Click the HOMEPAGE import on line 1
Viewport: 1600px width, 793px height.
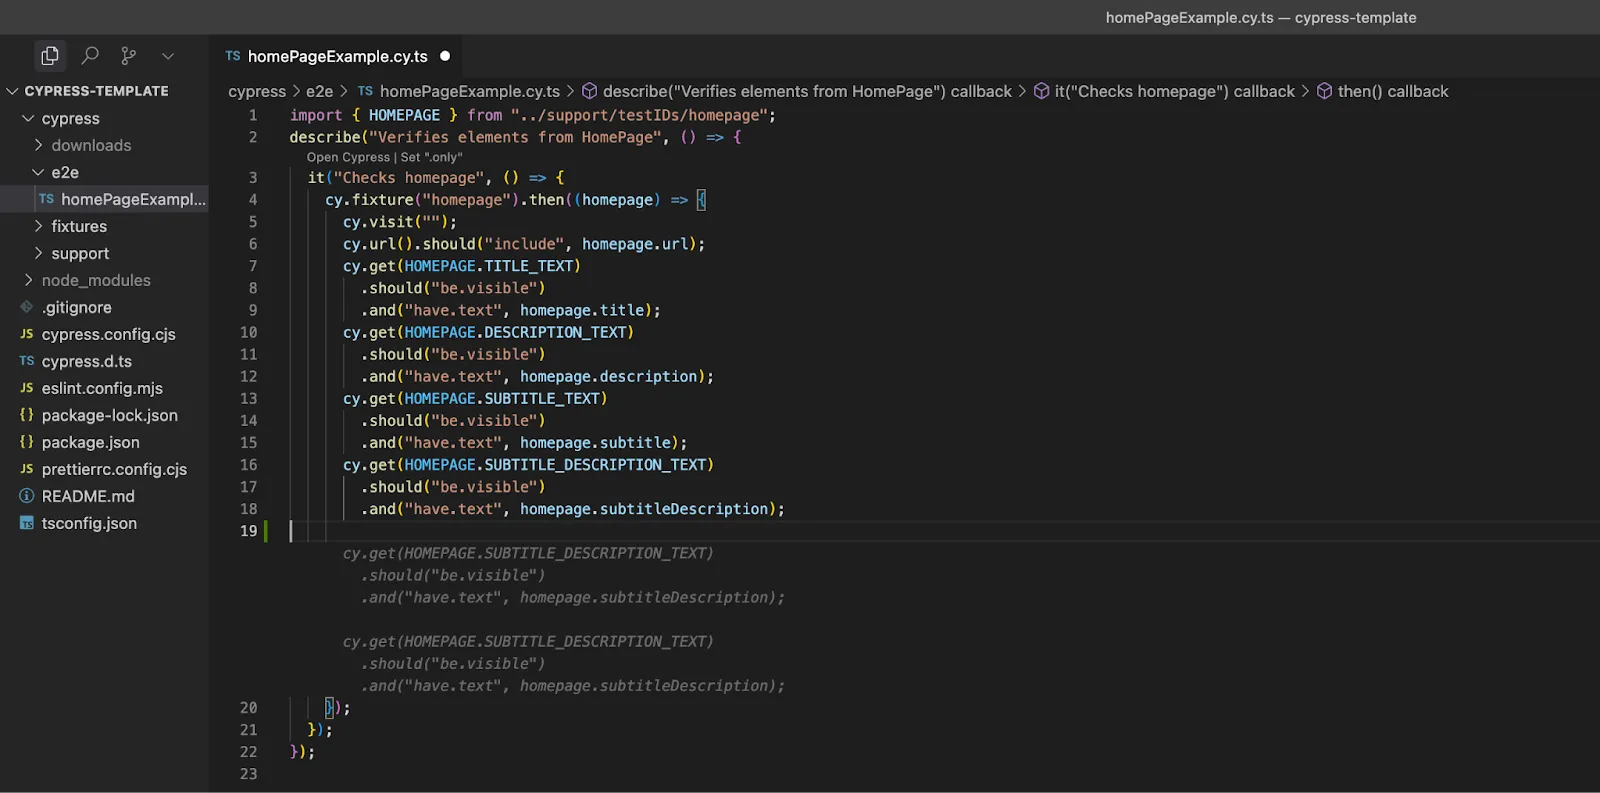click(x=404, y=115)
